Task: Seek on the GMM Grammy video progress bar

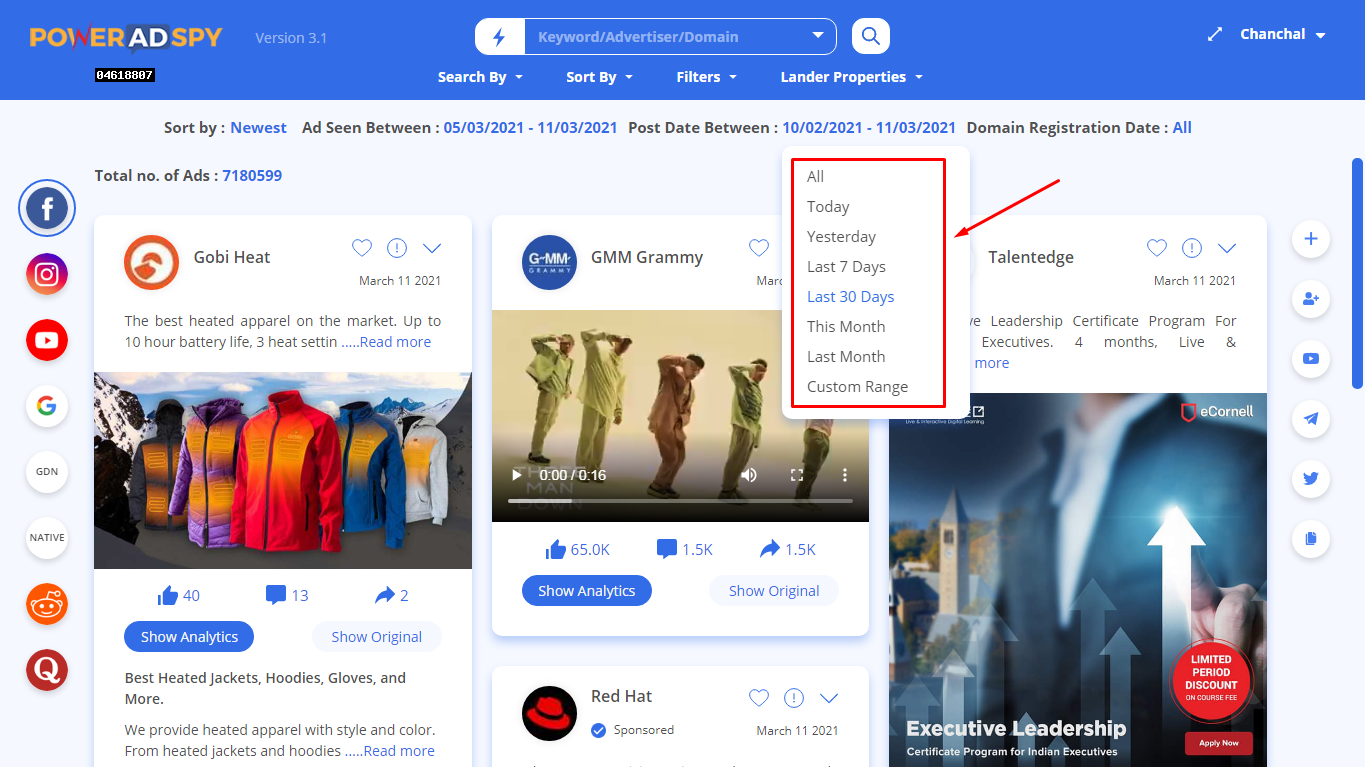Action: (x=680, y=500)
